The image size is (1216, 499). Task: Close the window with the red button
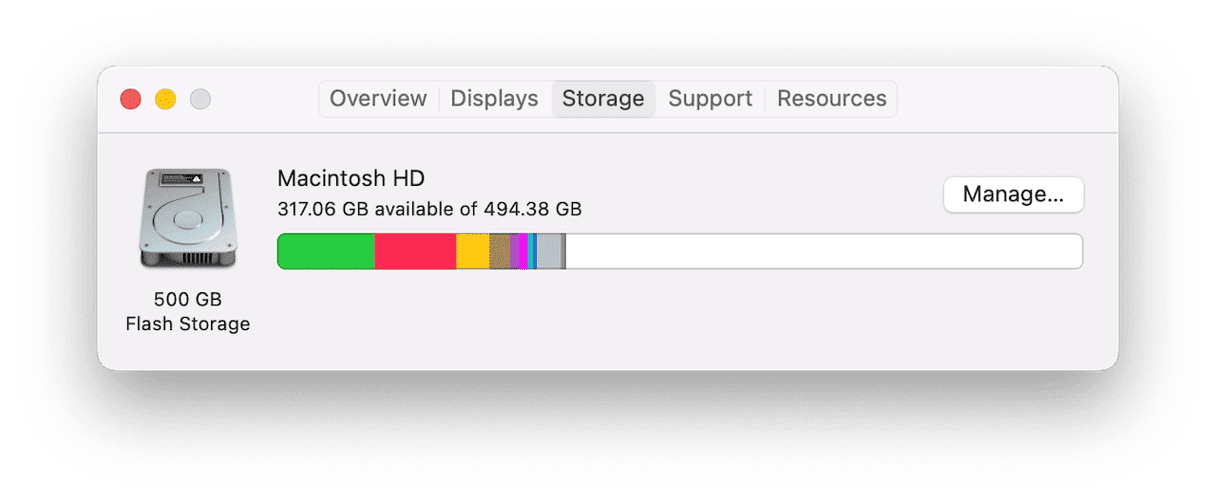click(131, 99)
